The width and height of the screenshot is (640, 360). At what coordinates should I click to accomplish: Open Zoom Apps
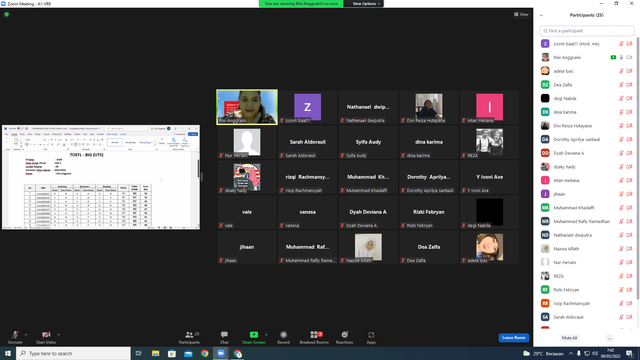point(371,337)
